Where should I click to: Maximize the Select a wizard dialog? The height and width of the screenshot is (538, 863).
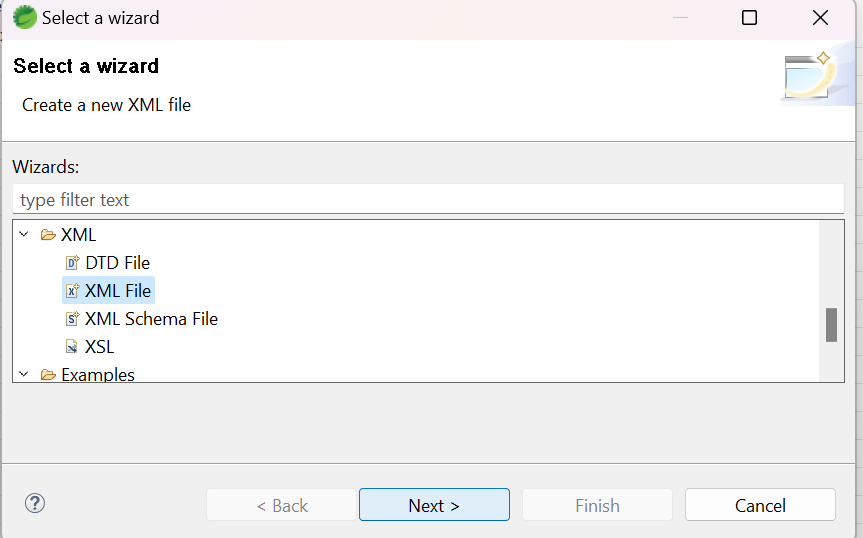[x=749, y=18]
